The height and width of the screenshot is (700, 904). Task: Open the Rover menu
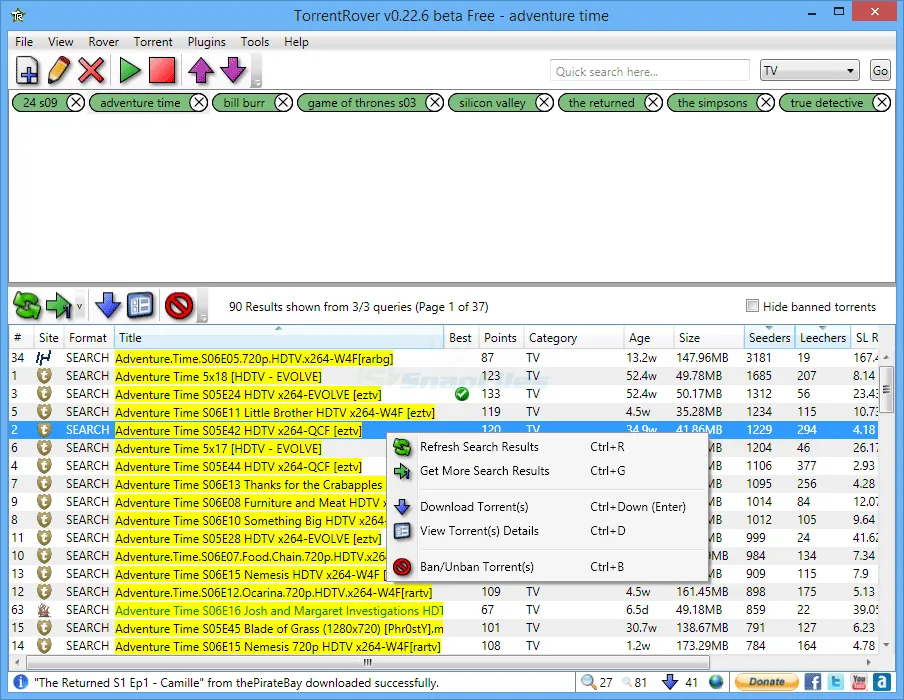click(103, 42)
